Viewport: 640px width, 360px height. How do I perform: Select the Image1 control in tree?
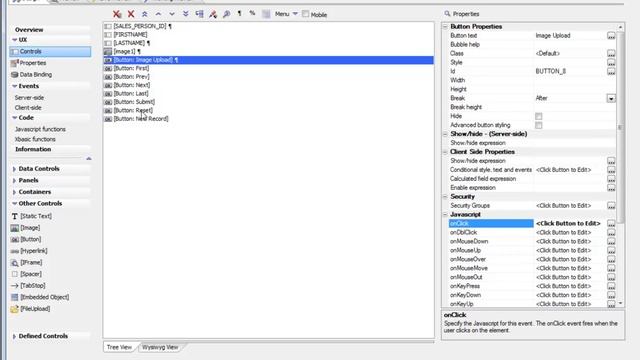pyautogui.click(x=124, y=51)
